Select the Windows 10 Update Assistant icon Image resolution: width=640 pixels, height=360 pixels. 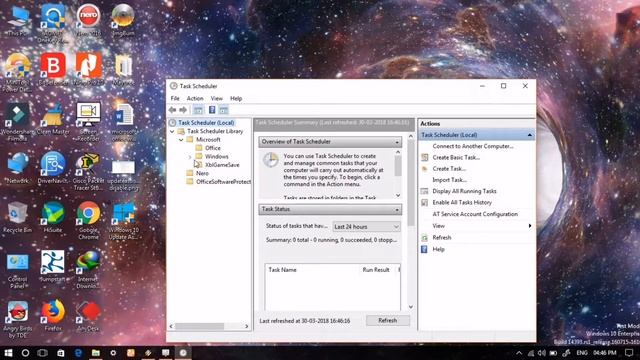click(124, 220)
